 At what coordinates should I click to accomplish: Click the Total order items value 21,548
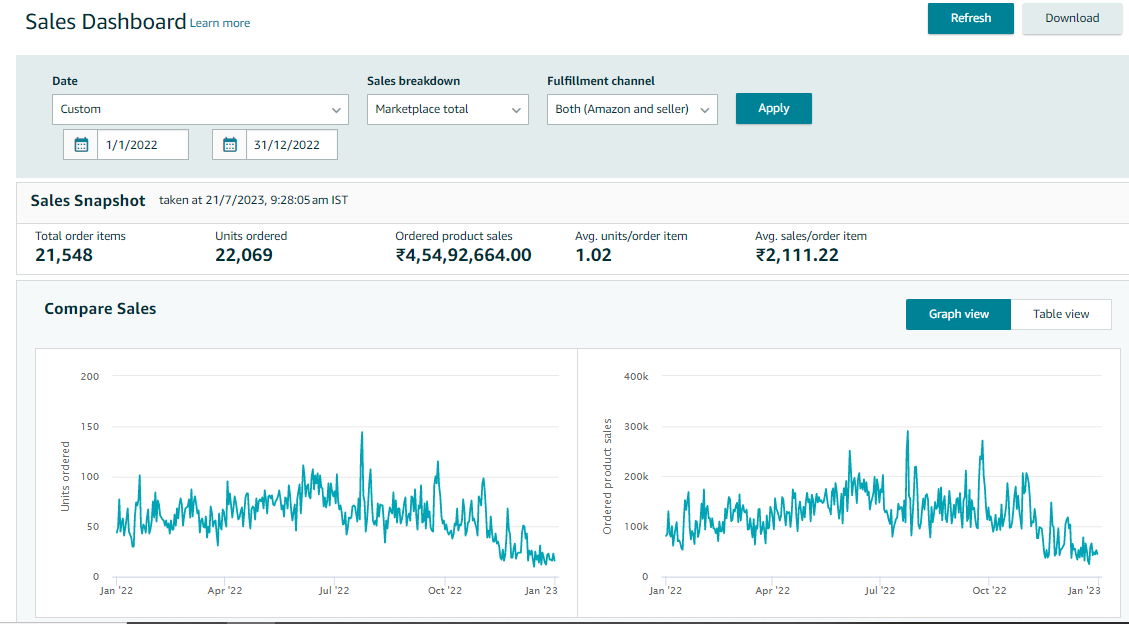pyautogui.click(x=64, y=255)
